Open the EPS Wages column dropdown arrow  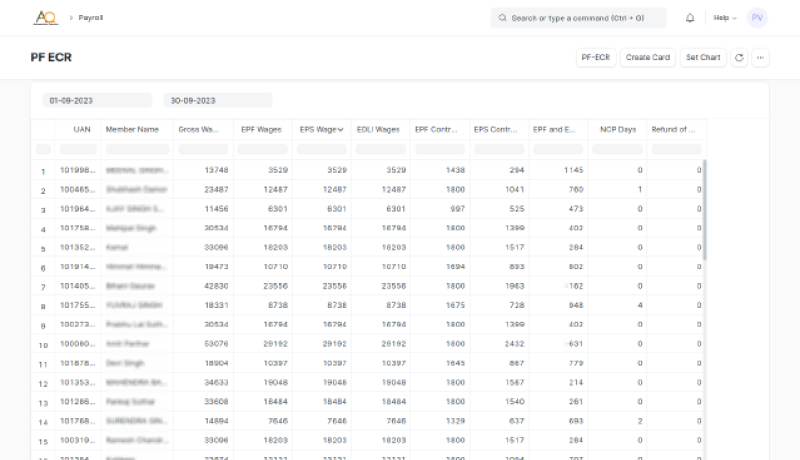pyautogui.click(x=341, y=130)
